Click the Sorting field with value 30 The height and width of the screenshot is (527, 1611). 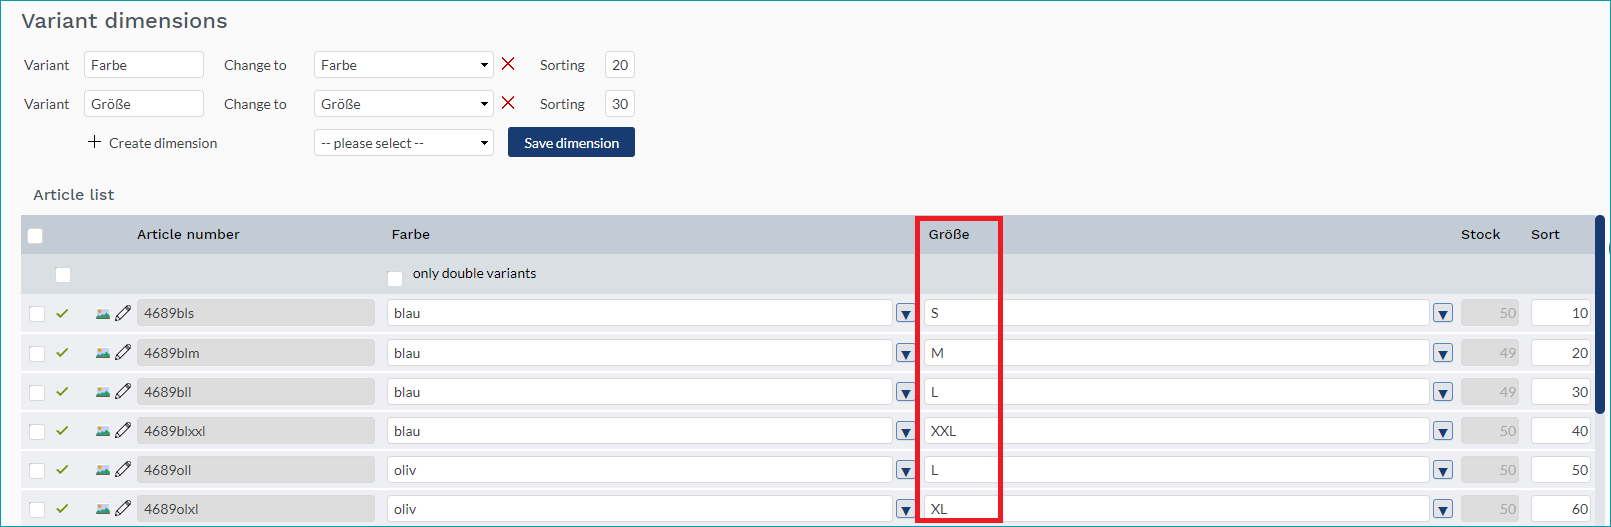[x=620, y=104]
